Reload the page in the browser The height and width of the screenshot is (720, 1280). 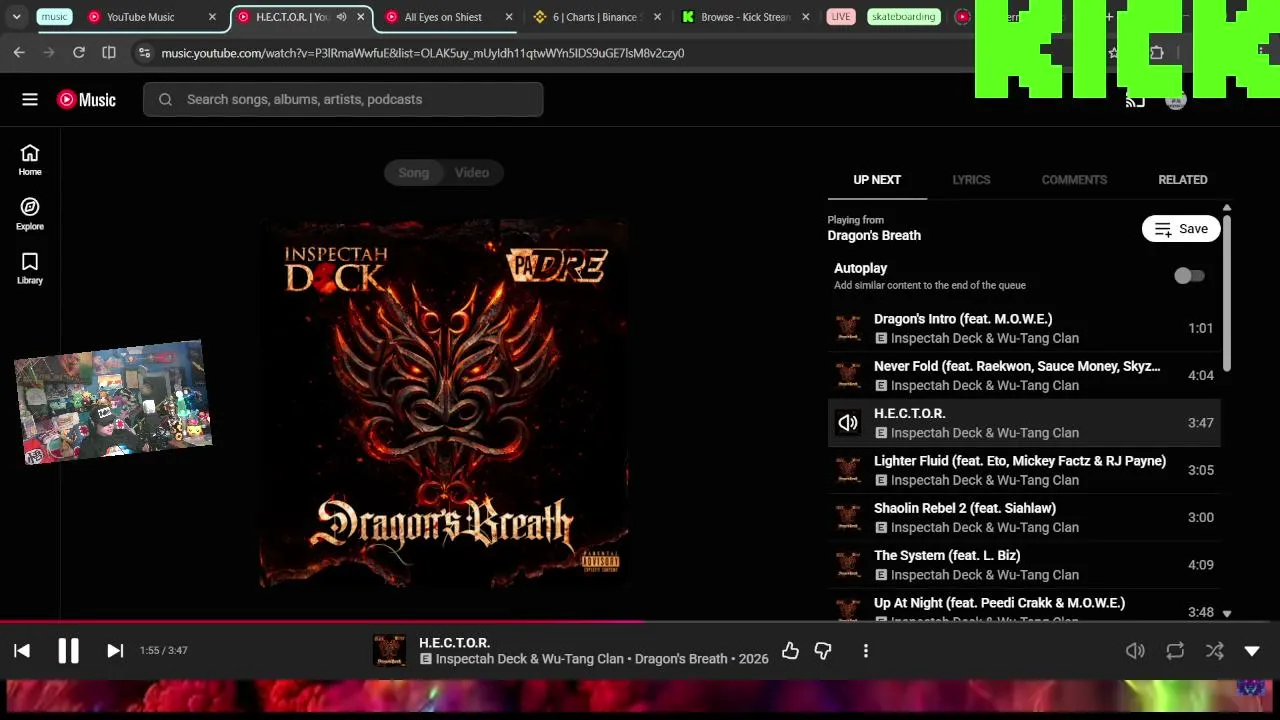pyautogui.click(x=79, y=52)
